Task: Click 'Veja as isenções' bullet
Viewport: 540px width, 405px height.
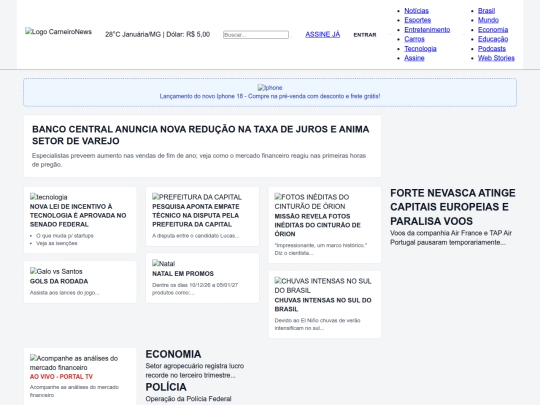Action: pyautogui.click(x=56, y=243)
